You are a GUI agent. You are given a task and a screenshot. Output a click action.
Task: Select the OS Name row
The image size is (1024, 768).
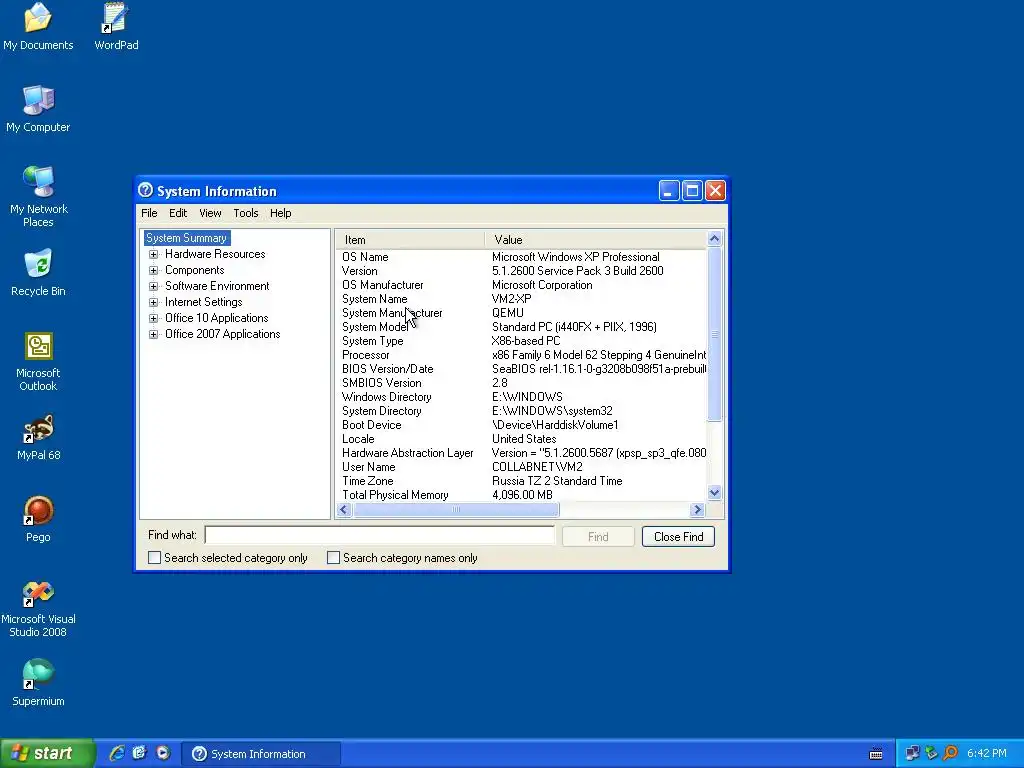tap(522, 257)
